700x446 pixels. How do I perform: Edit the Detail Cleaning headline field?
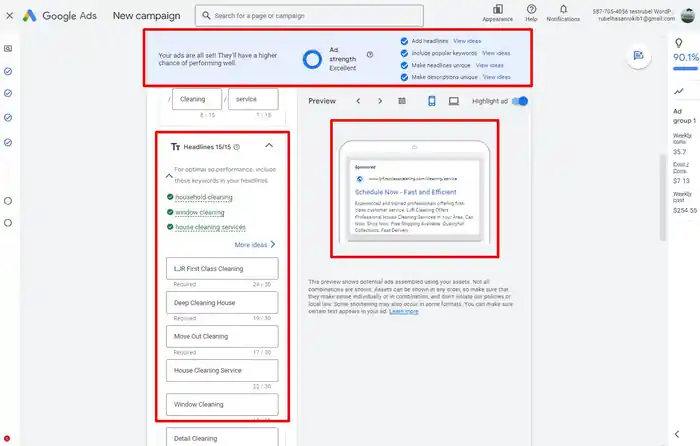tap(222, 437)
